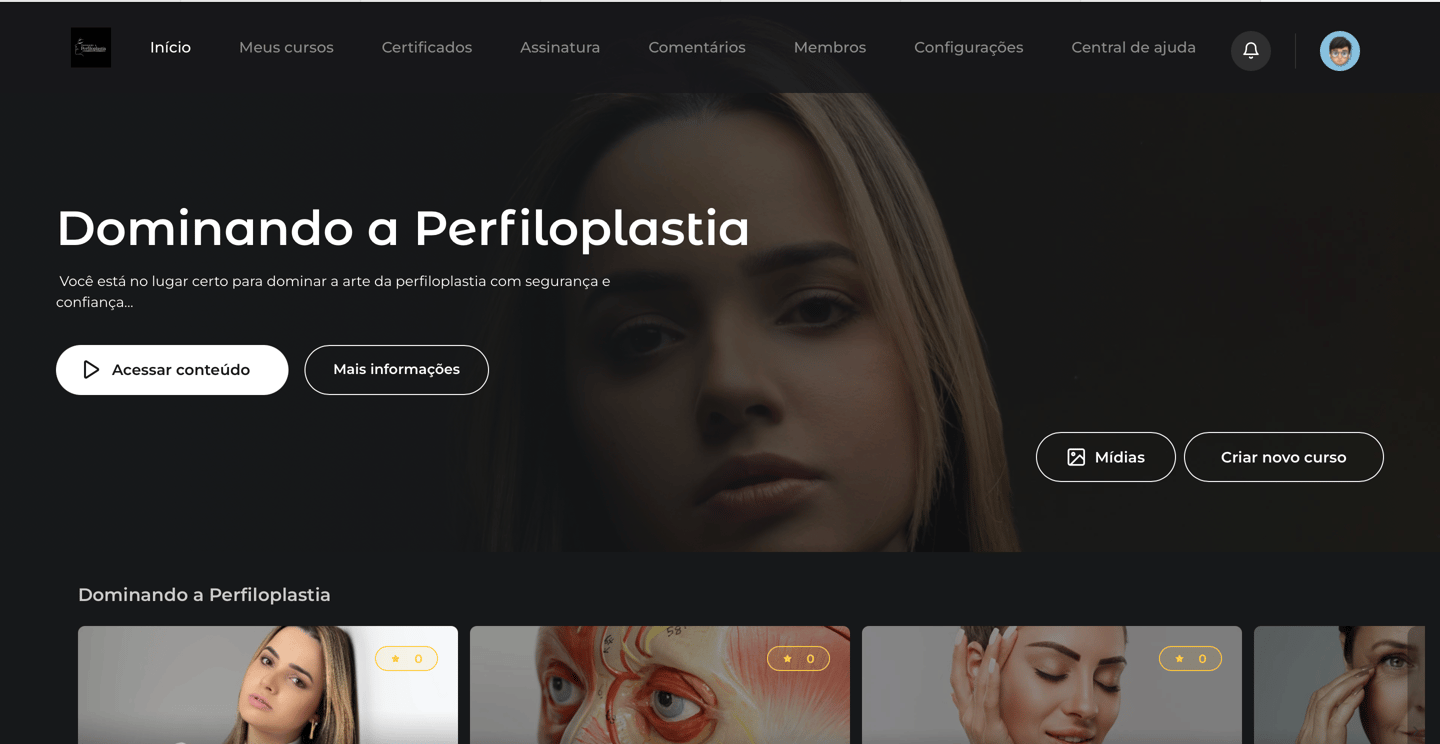The width and height of the screenshot is (1440, 744).
Task: Open Comentários section
Action: coord(697,47)
